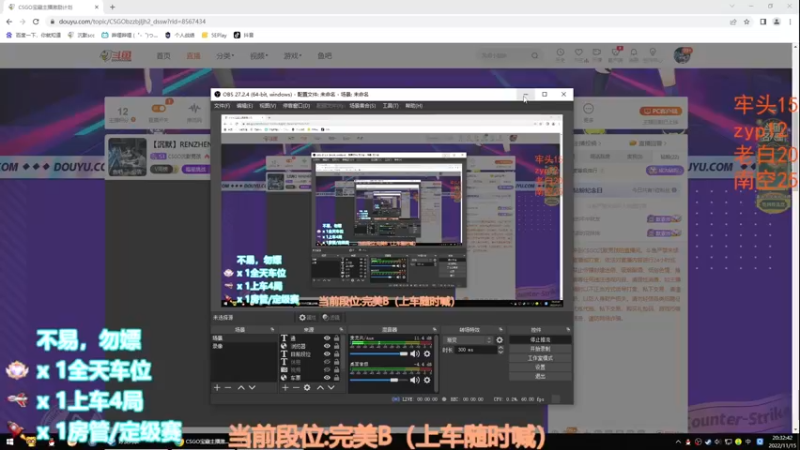Open Mic/Aux audio settings gear
The height and width of the screenshot is (450, 800).
(x=427, y=354)
